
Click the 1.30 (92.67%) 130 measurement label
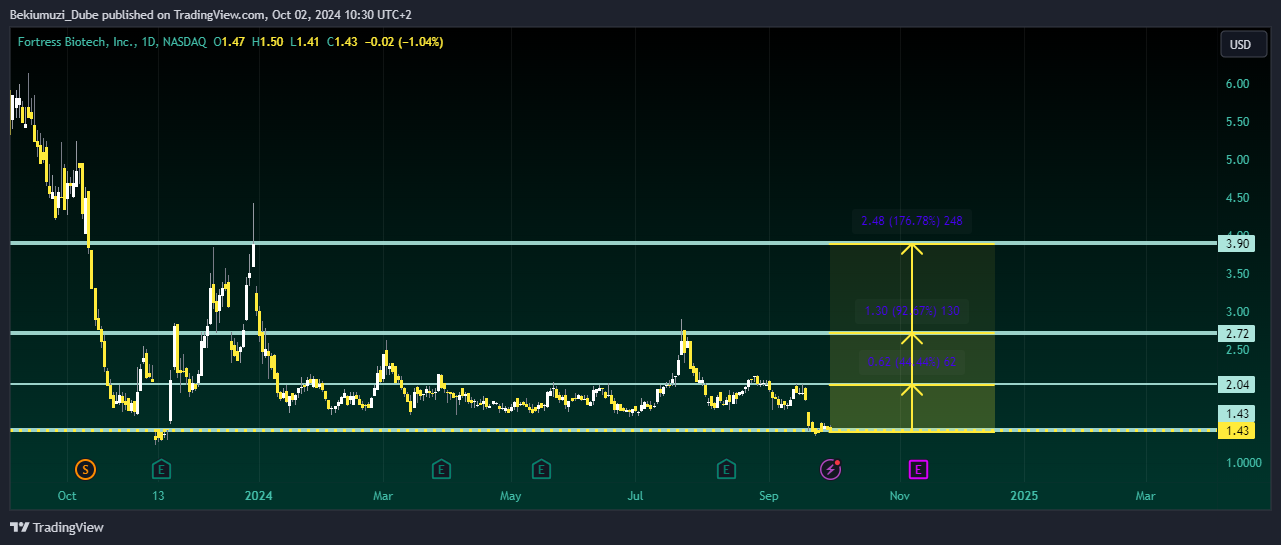[x=911, y=311]
